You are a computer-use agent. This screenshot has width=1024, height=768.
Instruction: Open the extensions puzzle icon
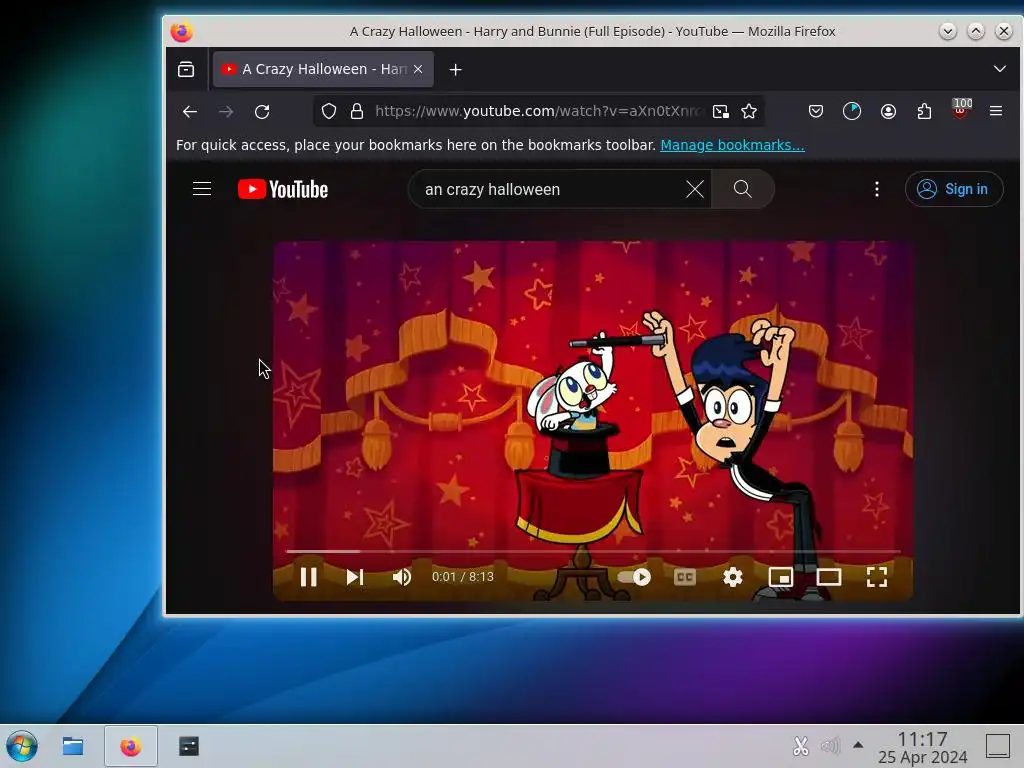(924, 112)
